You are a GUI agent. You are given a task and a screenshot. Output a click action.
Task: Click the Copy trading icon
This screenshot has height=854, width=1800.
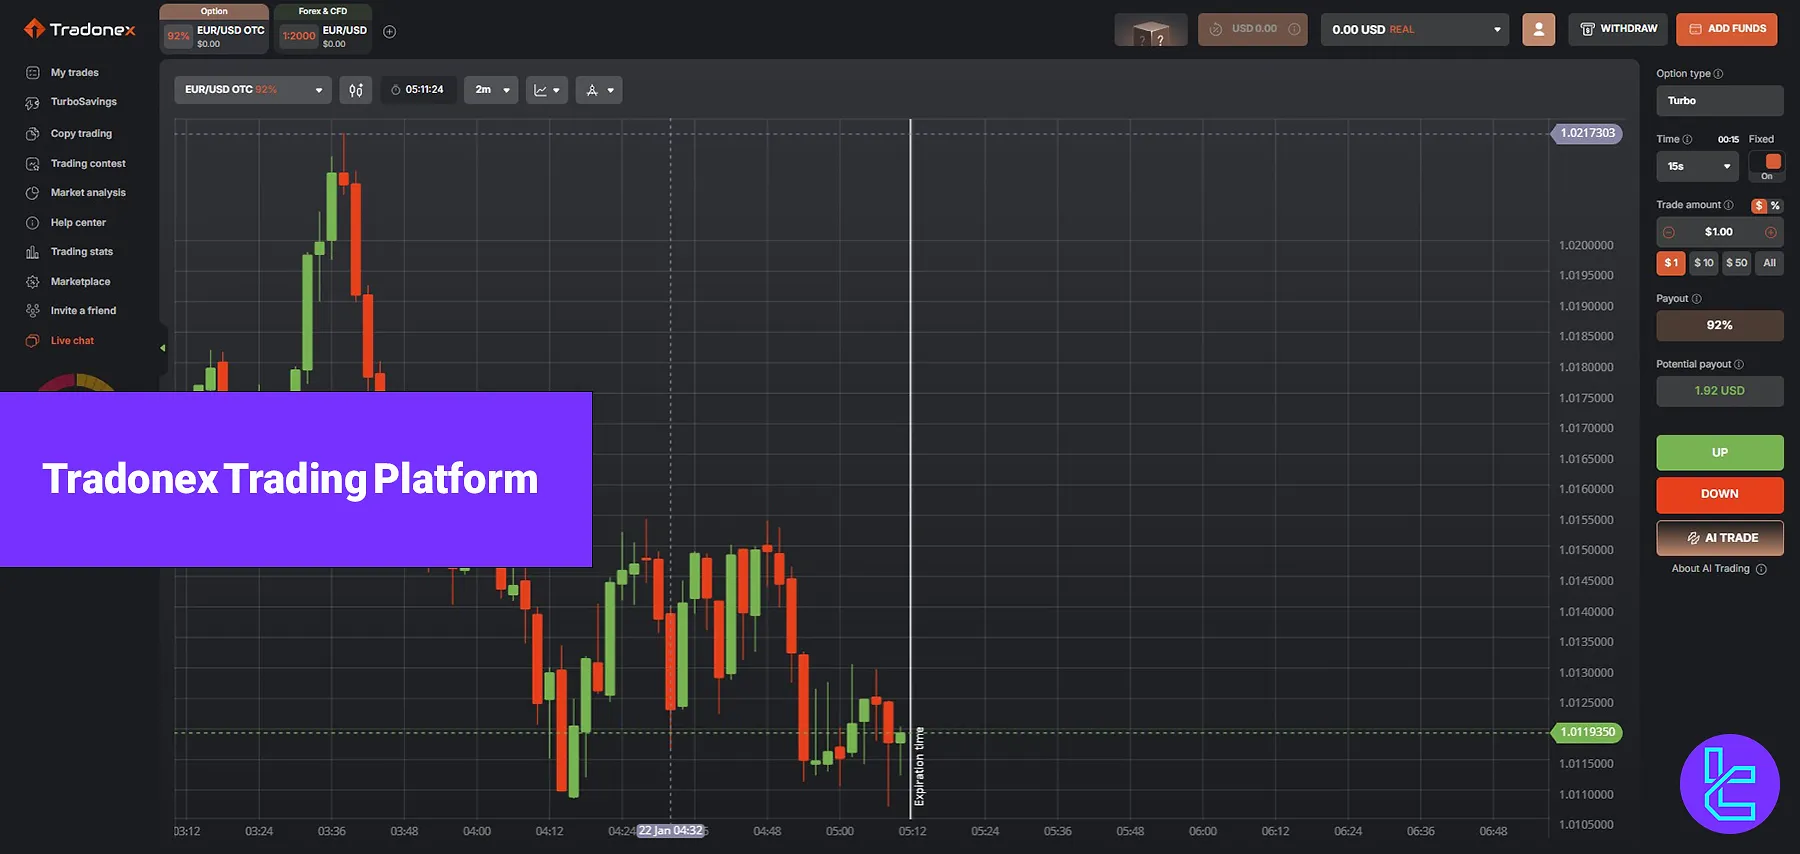click(33, 133)
